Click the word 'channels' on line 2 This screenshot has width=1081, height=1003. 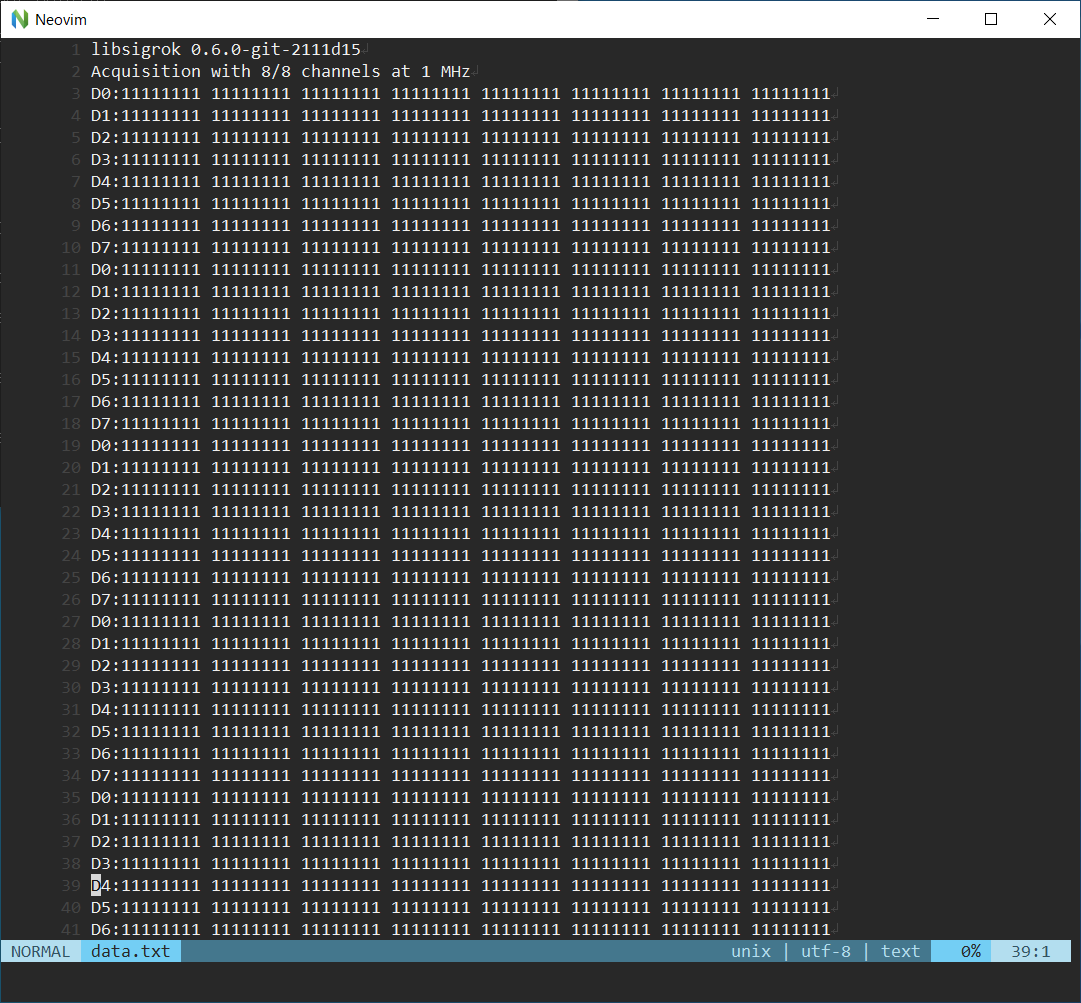pos(341,72)
